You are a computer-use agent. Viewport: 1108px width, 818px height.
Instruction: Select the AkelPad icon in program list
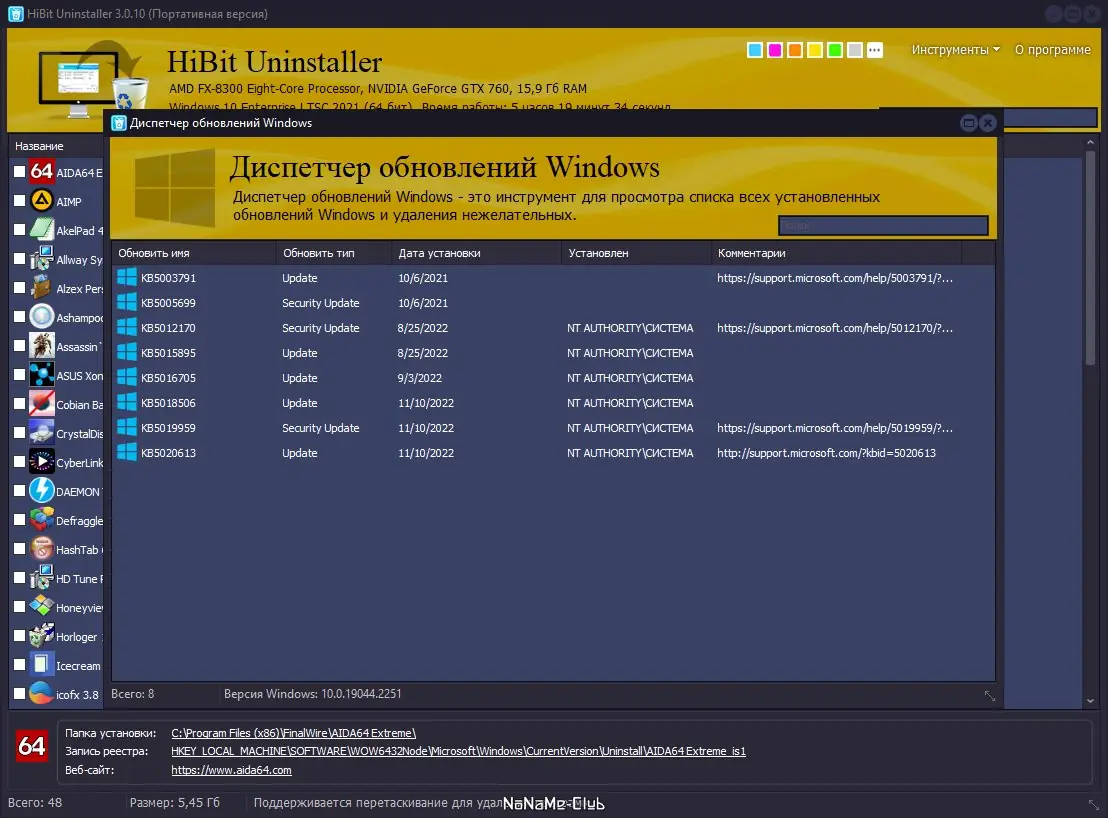pyautogui.click(x=42, y=230)
